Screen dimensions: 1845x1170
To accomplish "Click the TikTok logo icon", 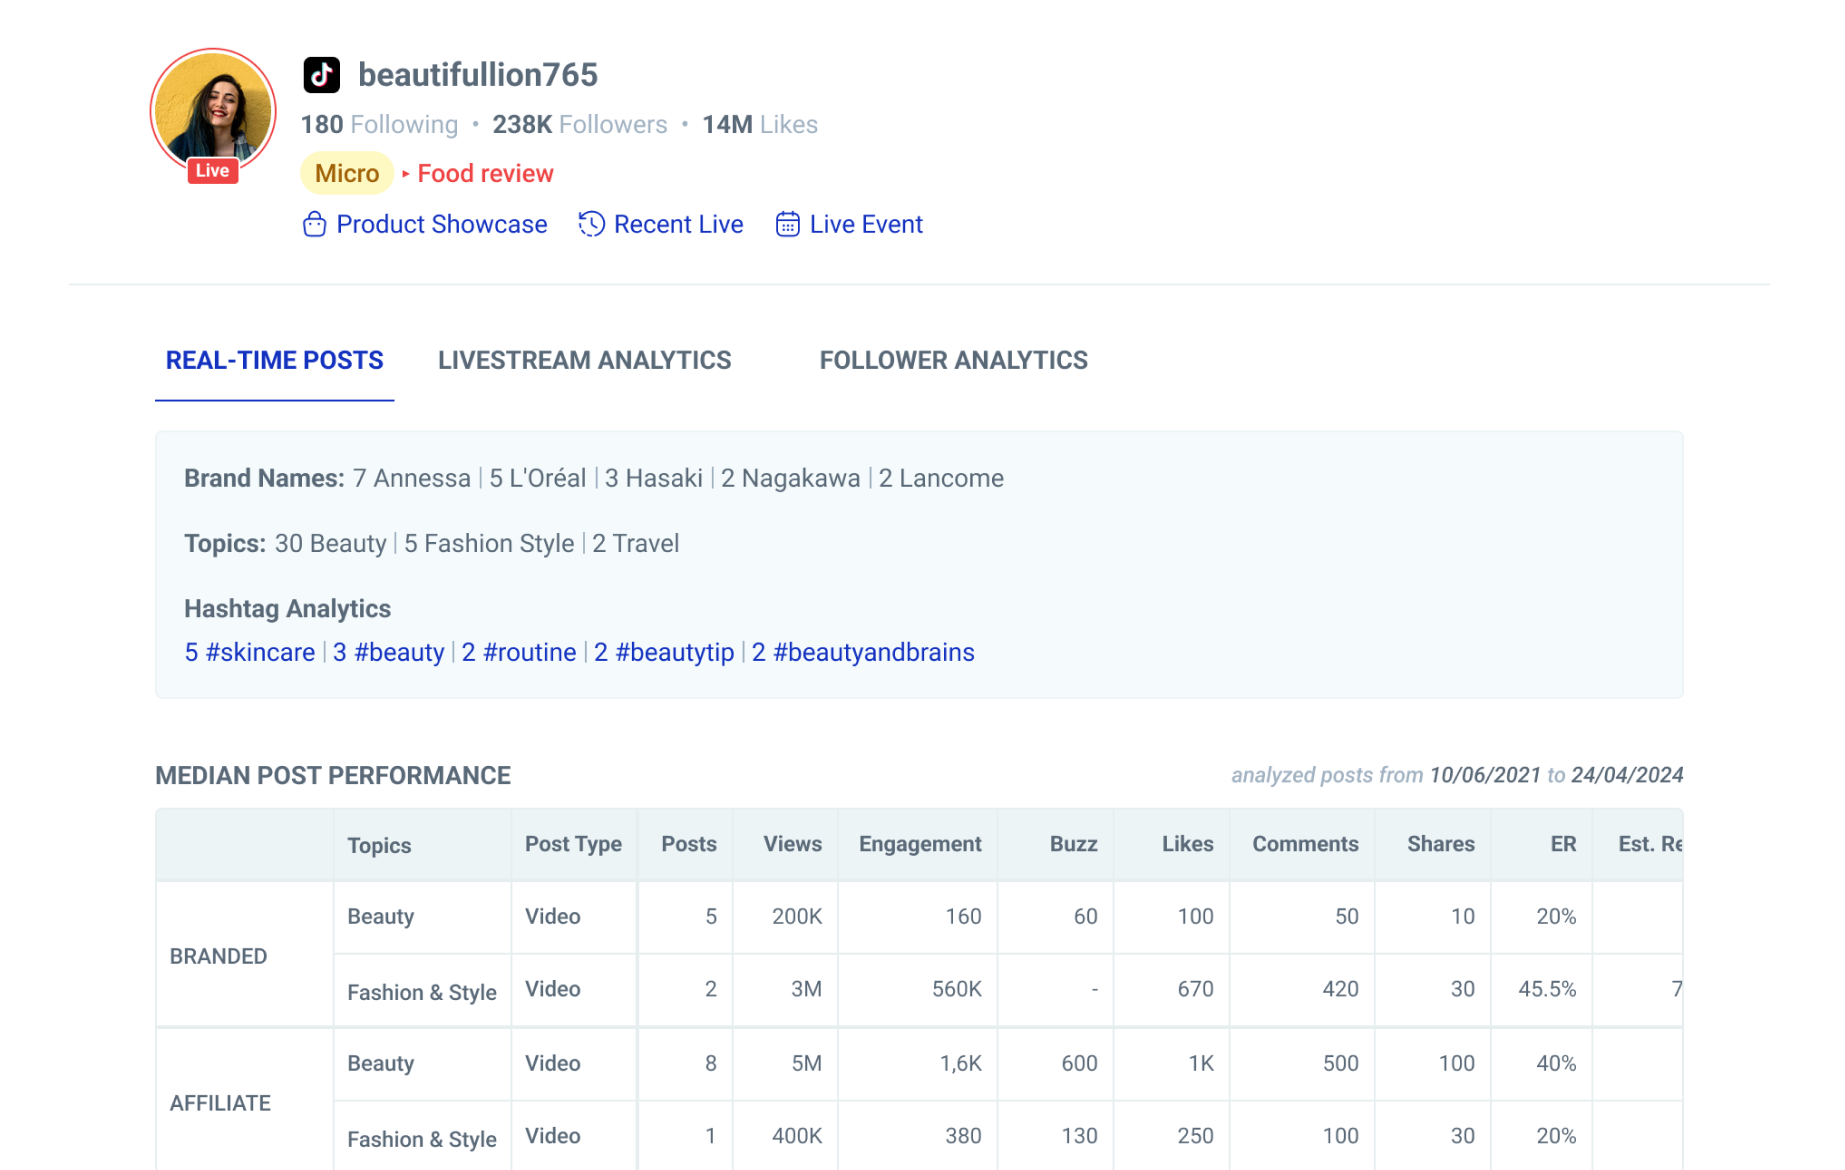I will click(x=321, y=75).
